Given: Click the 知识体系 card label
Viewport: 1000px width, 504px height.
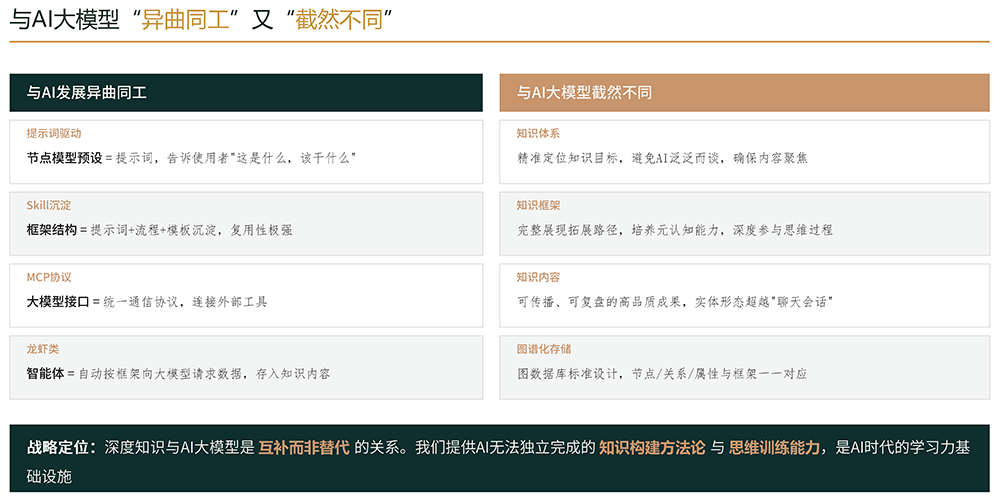Looking at the screenshot, I should [538, 133].
